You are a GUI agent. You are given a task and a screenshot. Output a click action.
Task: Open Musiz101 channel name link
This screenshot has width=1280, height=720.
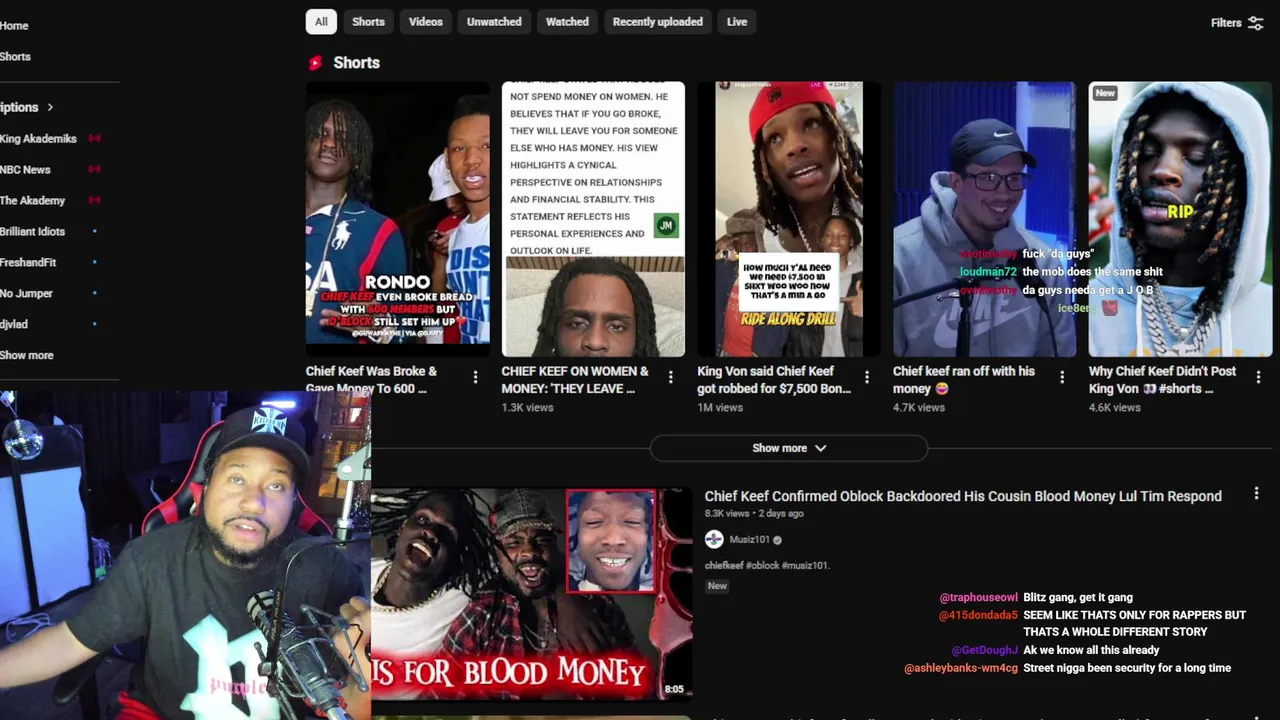(x=749, y=540)
